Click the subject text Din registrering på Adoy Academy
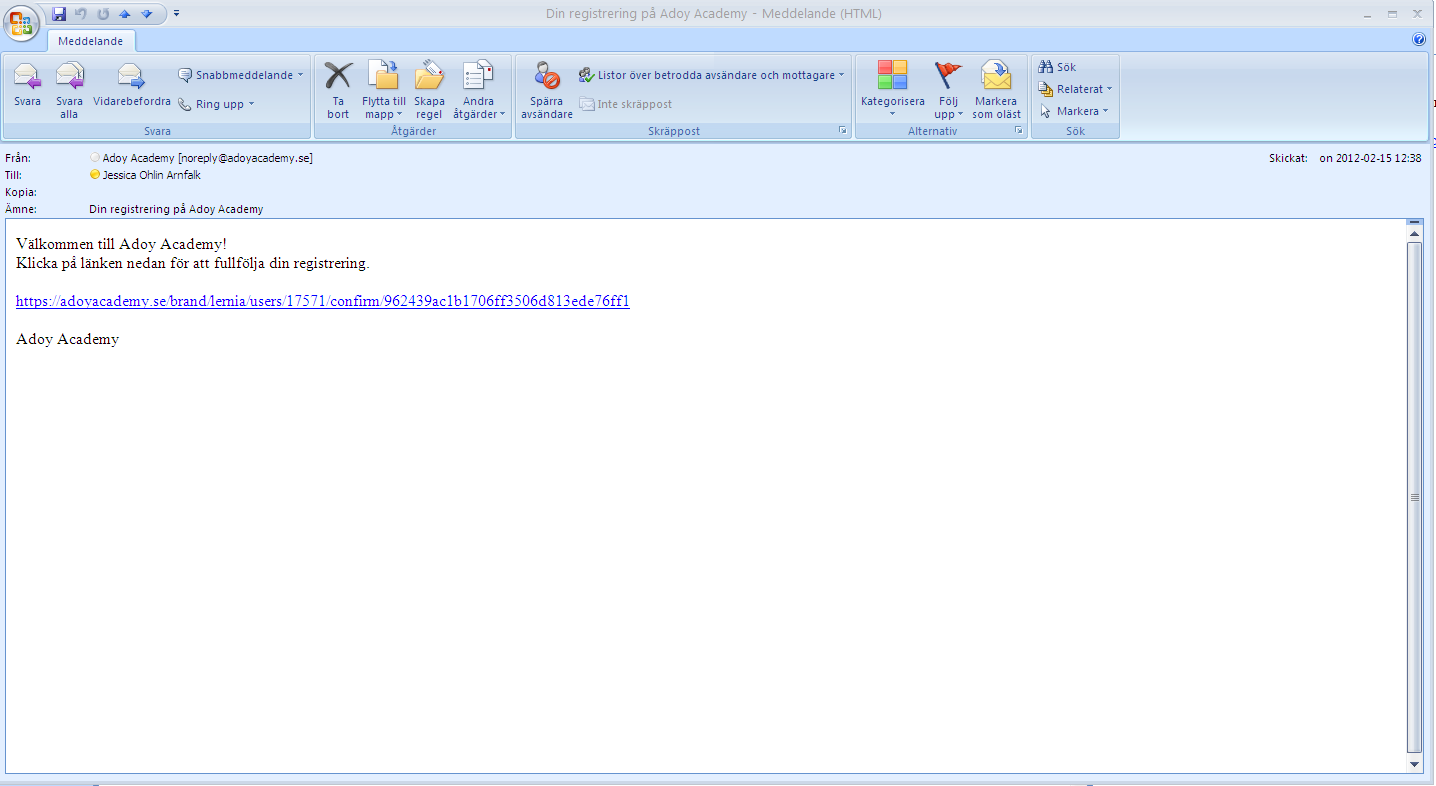The width and height of the screenshot is (1436, 786). click(176, 209)
